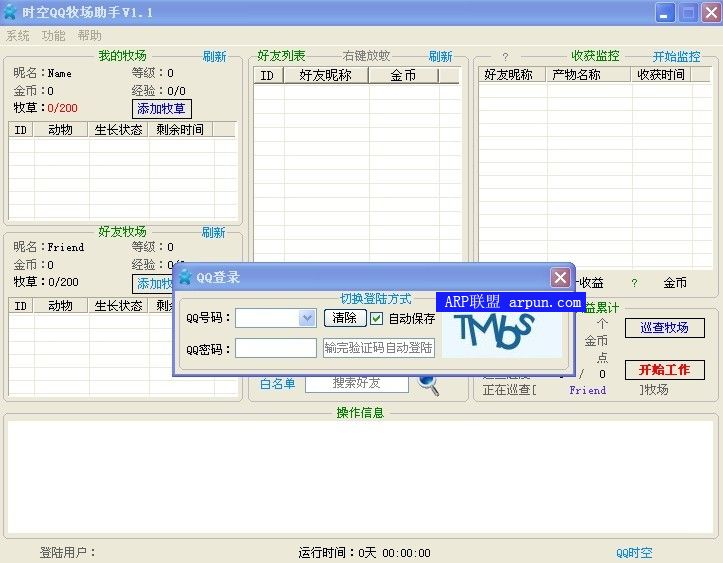Click the blue Friend text in 正在巡查

[x=587, y=390]
